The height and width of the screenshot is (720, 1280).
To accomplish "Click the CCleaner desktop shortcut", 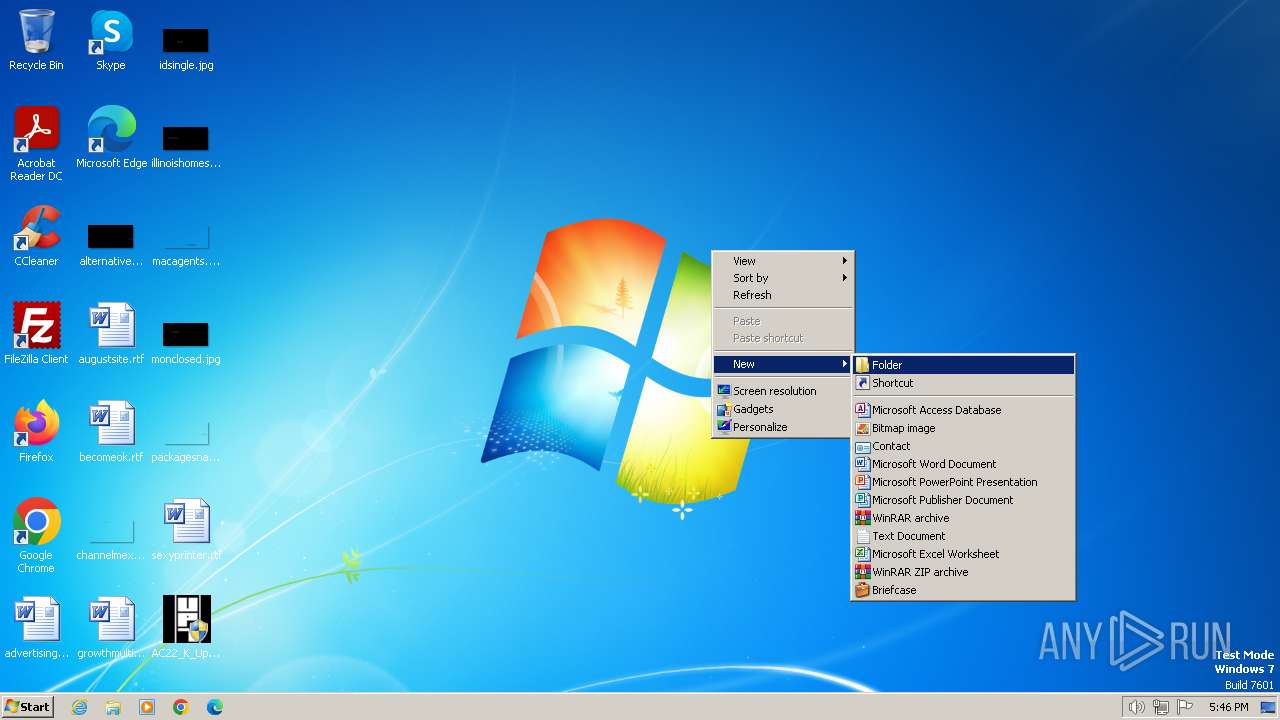I will pyautogui.click(x=36, y=236).
